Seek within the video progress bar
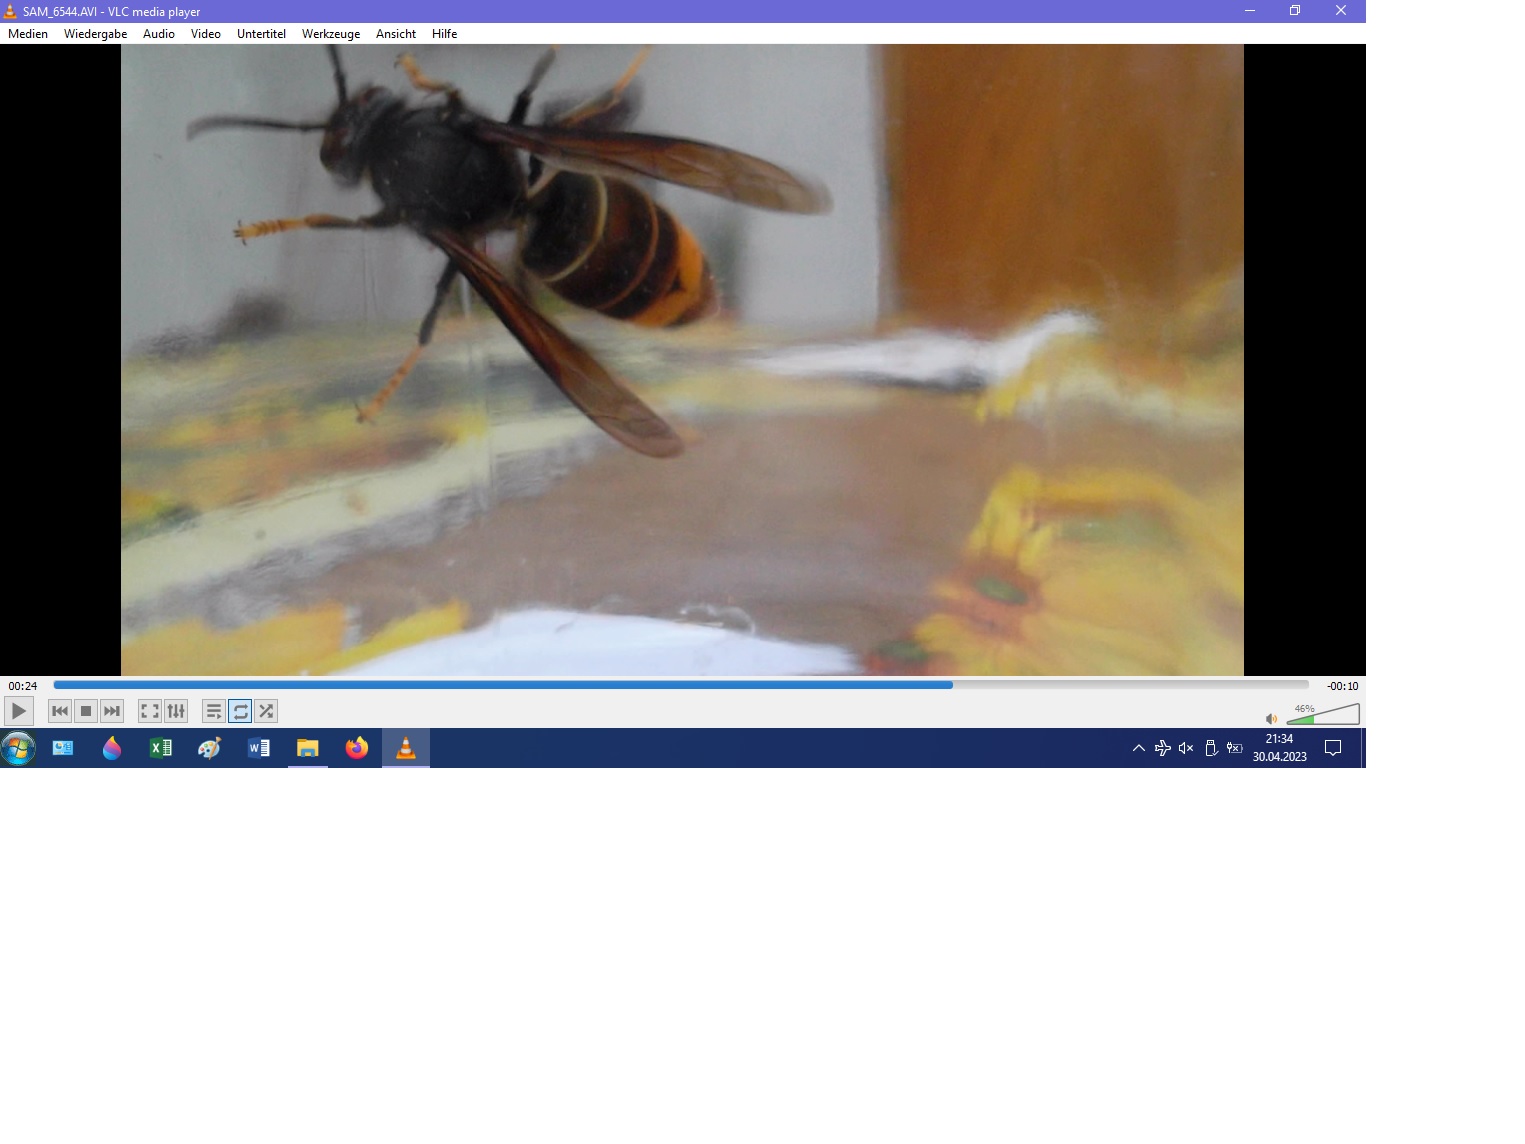The height and width of the screenshot is (1144, 1525). point(681,685)
